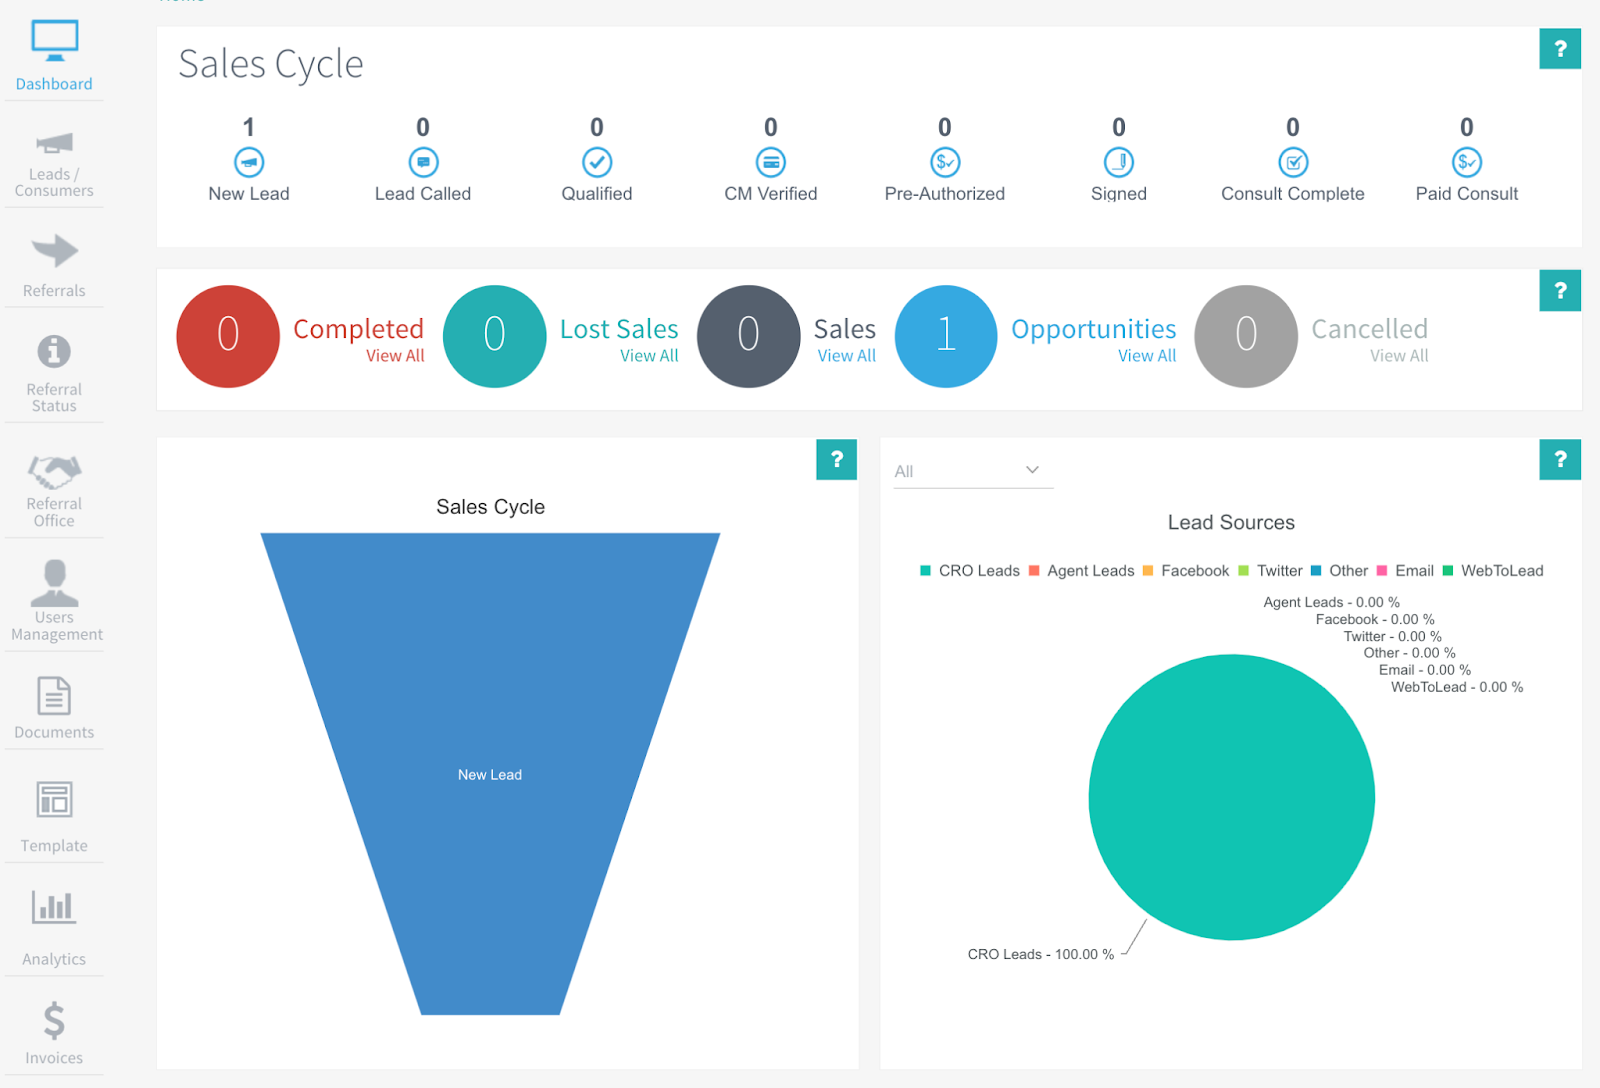Click the Lead Sources chart title

1231,523
